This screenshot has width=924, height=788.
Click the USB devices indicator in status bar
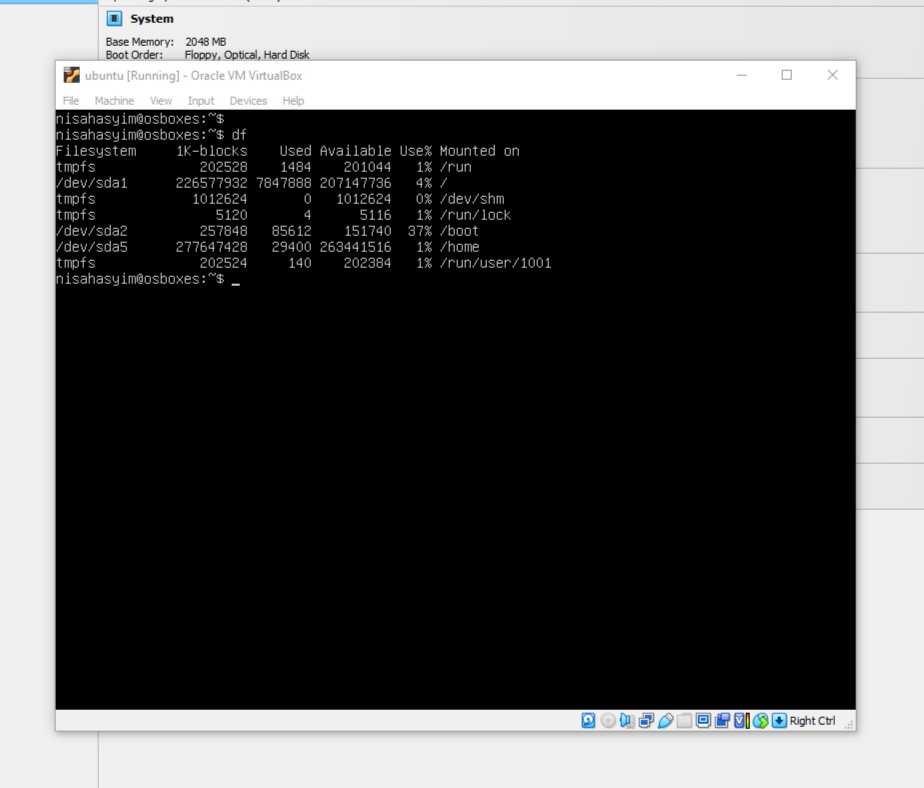pyautogui.click(x=665, y=720)
